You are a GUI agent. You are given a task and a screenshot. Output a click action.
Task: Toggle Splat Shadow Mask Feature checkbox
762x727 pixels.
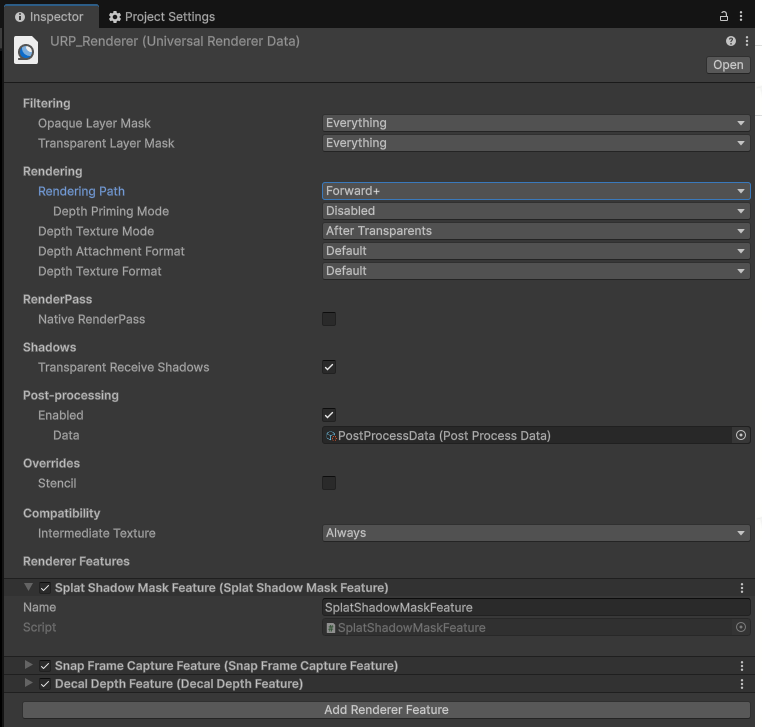(45, 588)
